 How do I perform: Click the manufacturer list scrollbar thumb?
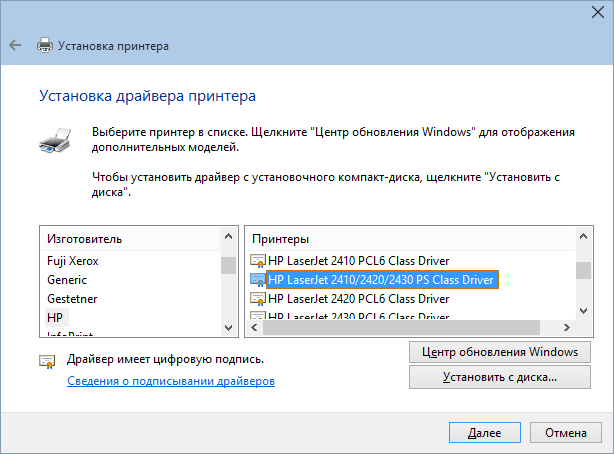point(228,266)
